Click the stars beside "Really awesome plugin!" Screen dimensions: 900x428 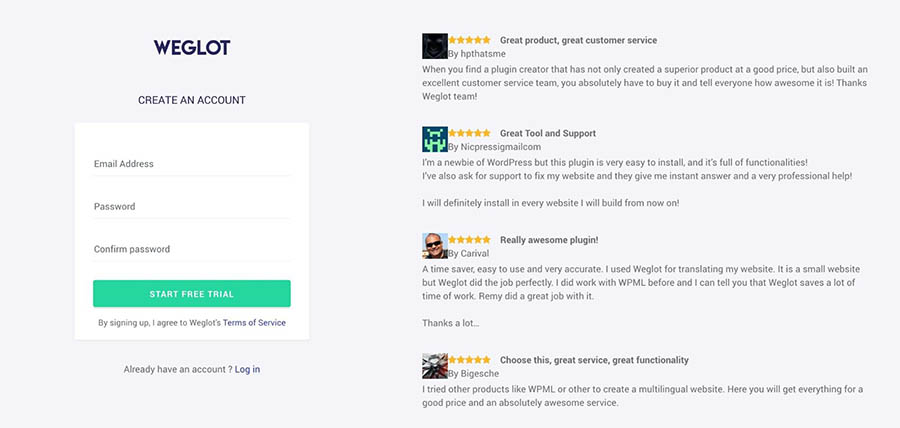point(469,240)
